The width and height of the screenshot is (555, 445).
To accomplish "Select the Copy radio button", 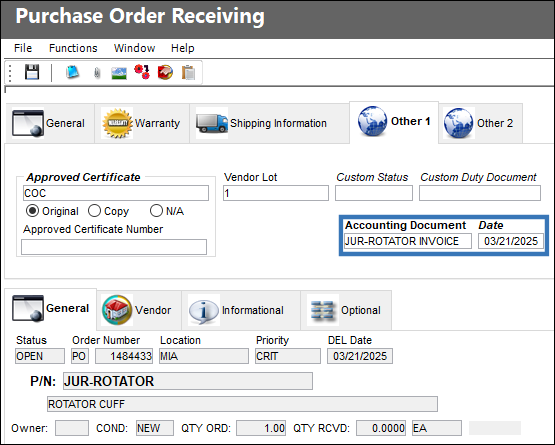I will point(94,211).
